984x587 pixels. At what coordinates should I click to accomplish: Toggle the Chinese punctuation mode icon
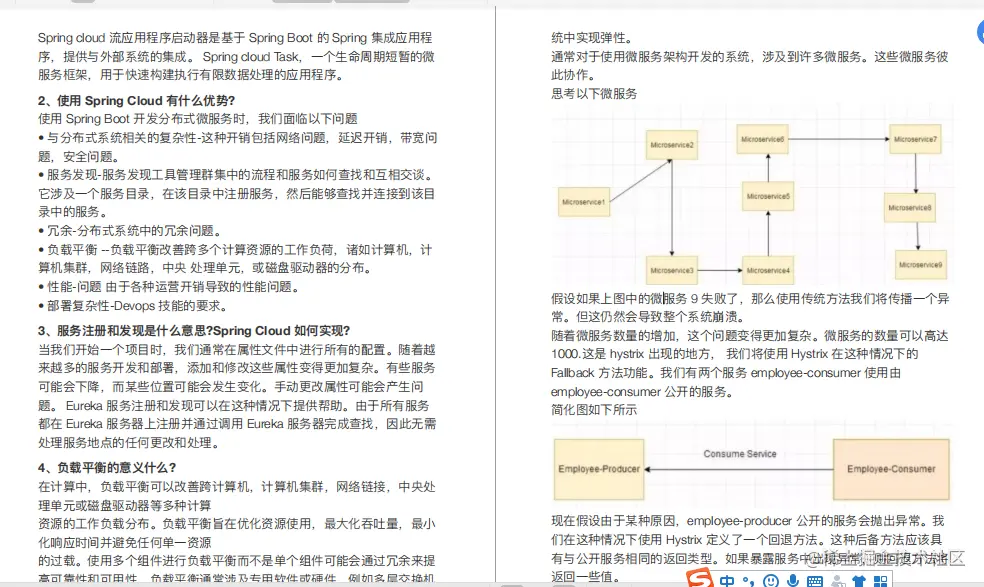[748, 581]
